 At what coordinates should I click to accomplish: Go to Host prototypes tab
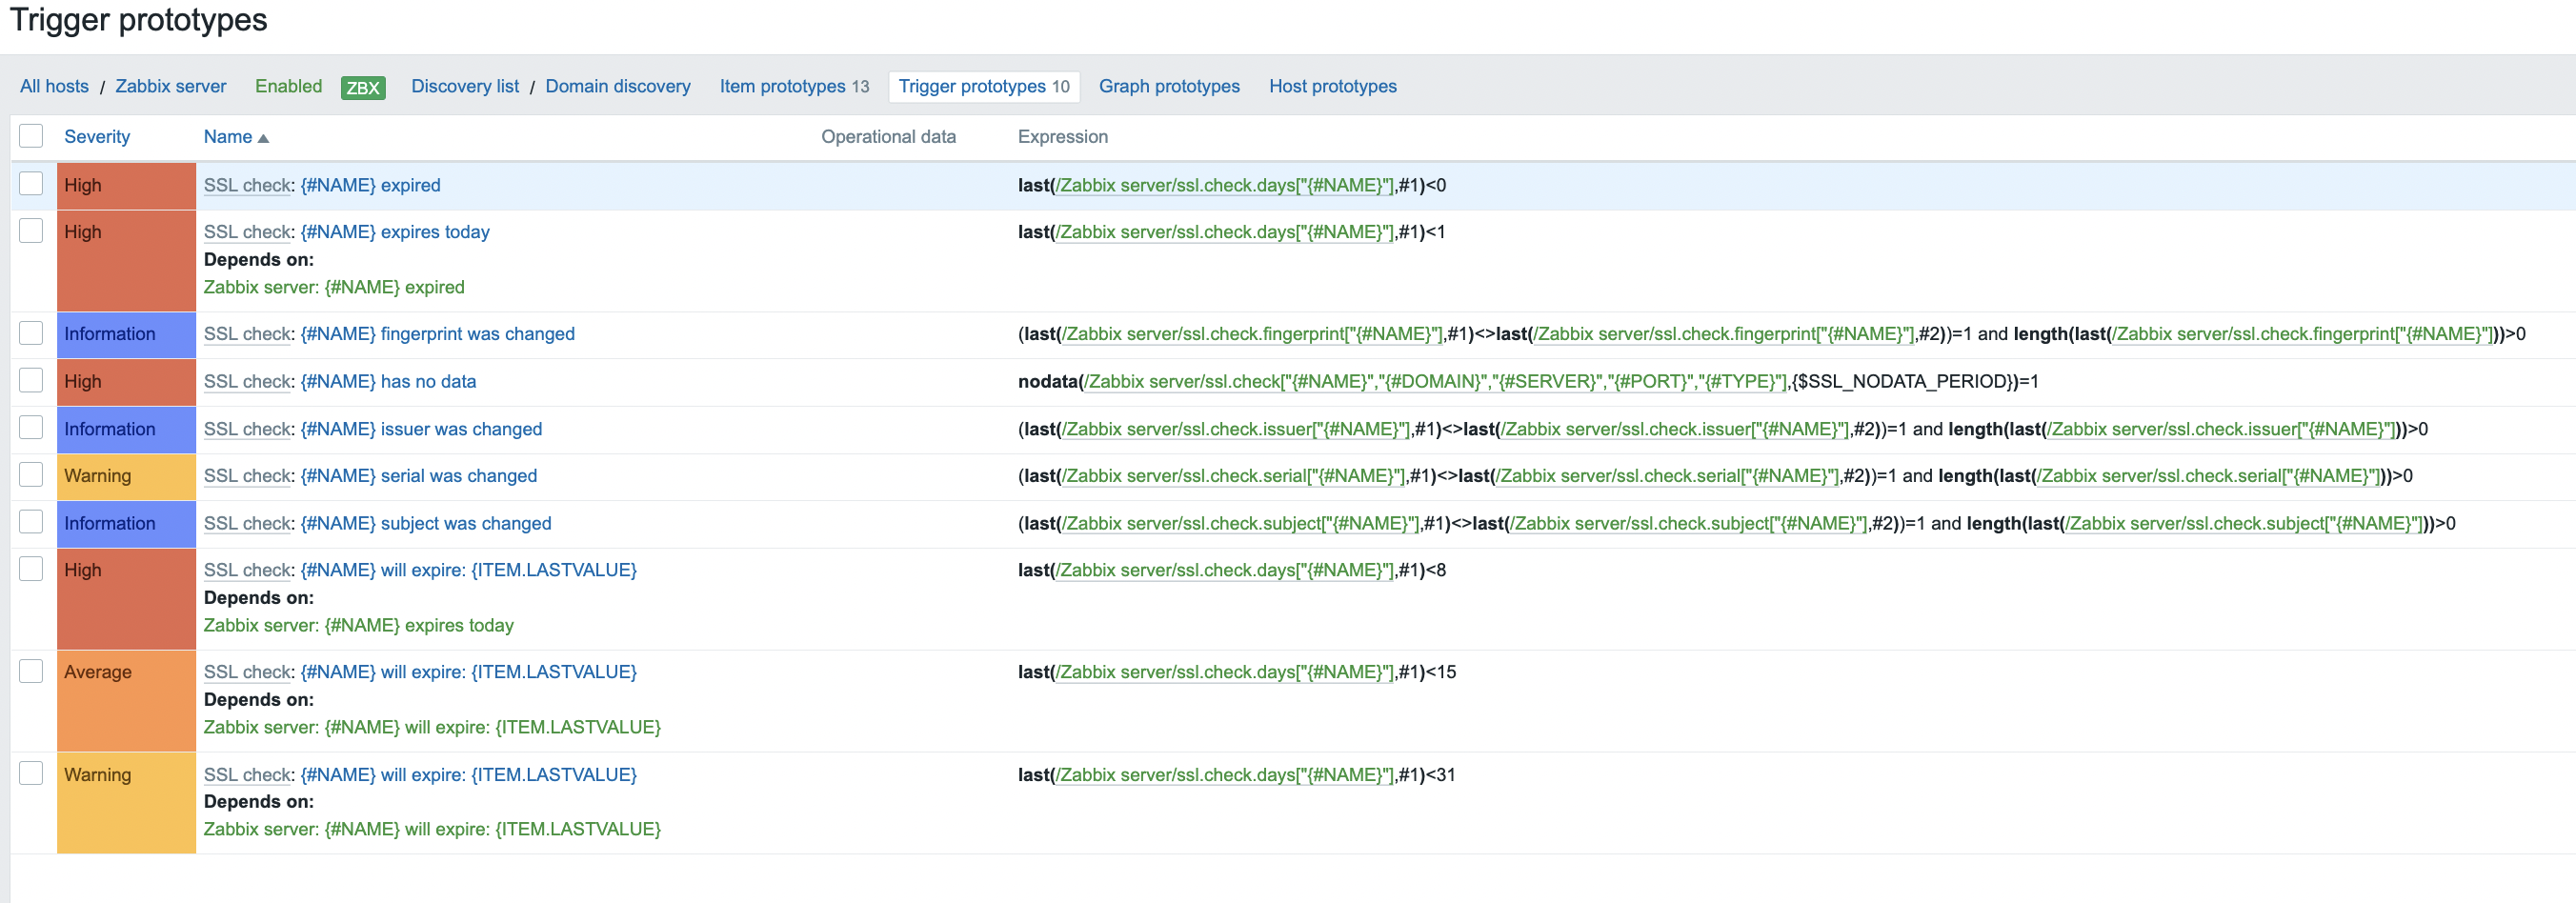[x=1332, y=87]
